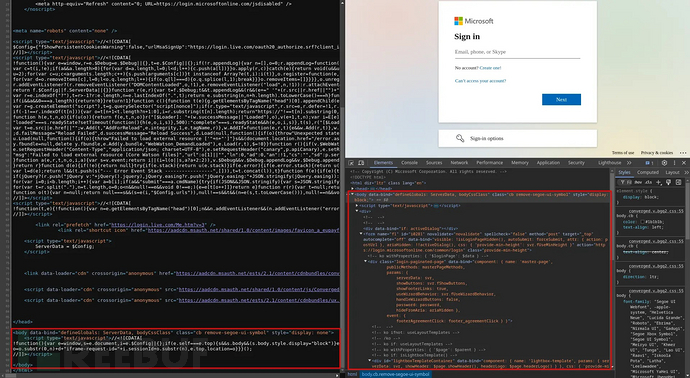Screen dimensions: 690x378
Task: Toggle the computed styles sidebar icon
Action: (679, 182)
